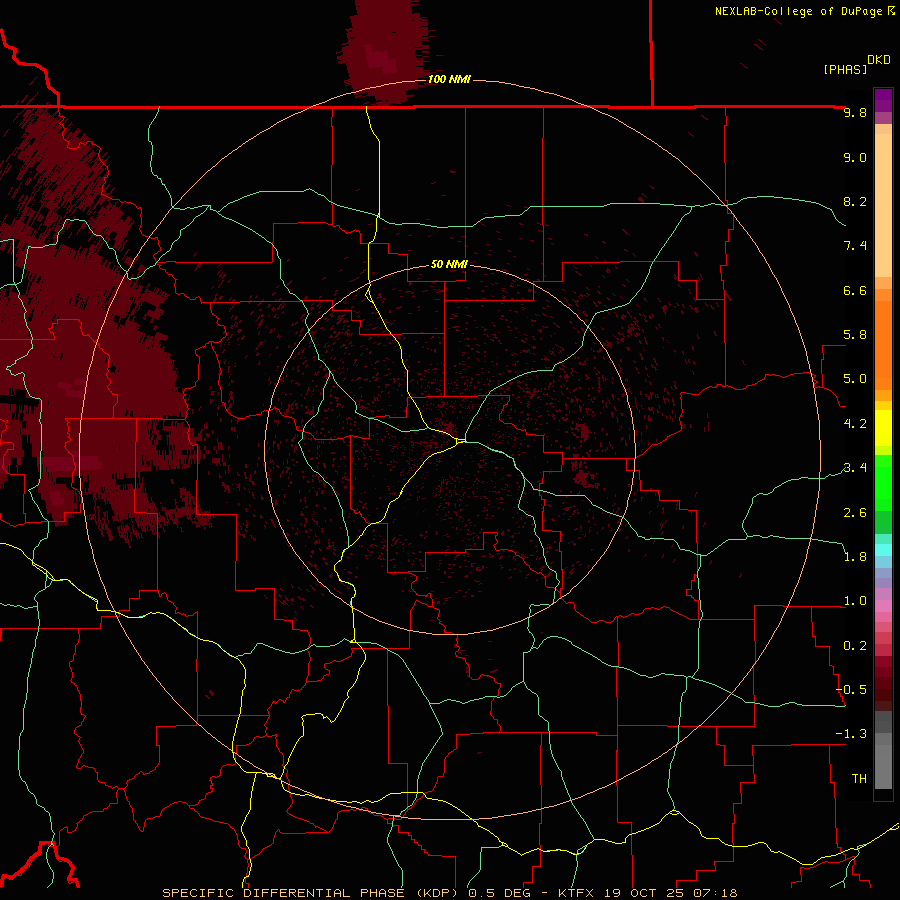The width and height of the screenshot is (900, 900).
Task: Click the [PHAS] units label
Action: 845,69
